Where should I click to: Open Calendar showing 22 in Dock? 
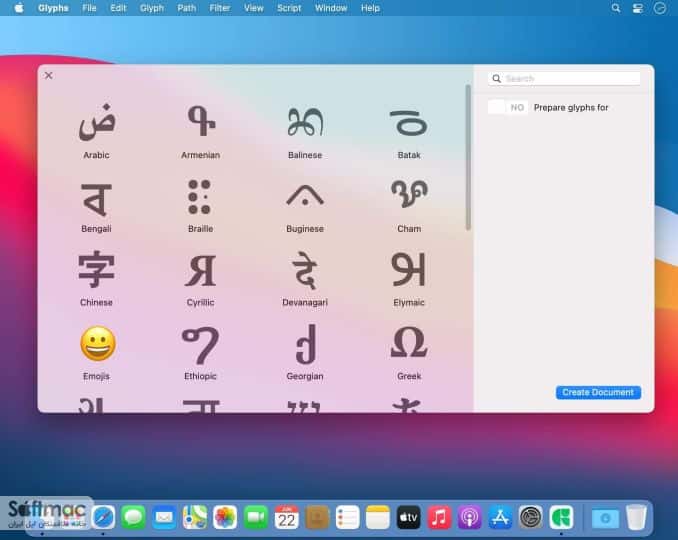pyautogui.click(x=286, y=517)
